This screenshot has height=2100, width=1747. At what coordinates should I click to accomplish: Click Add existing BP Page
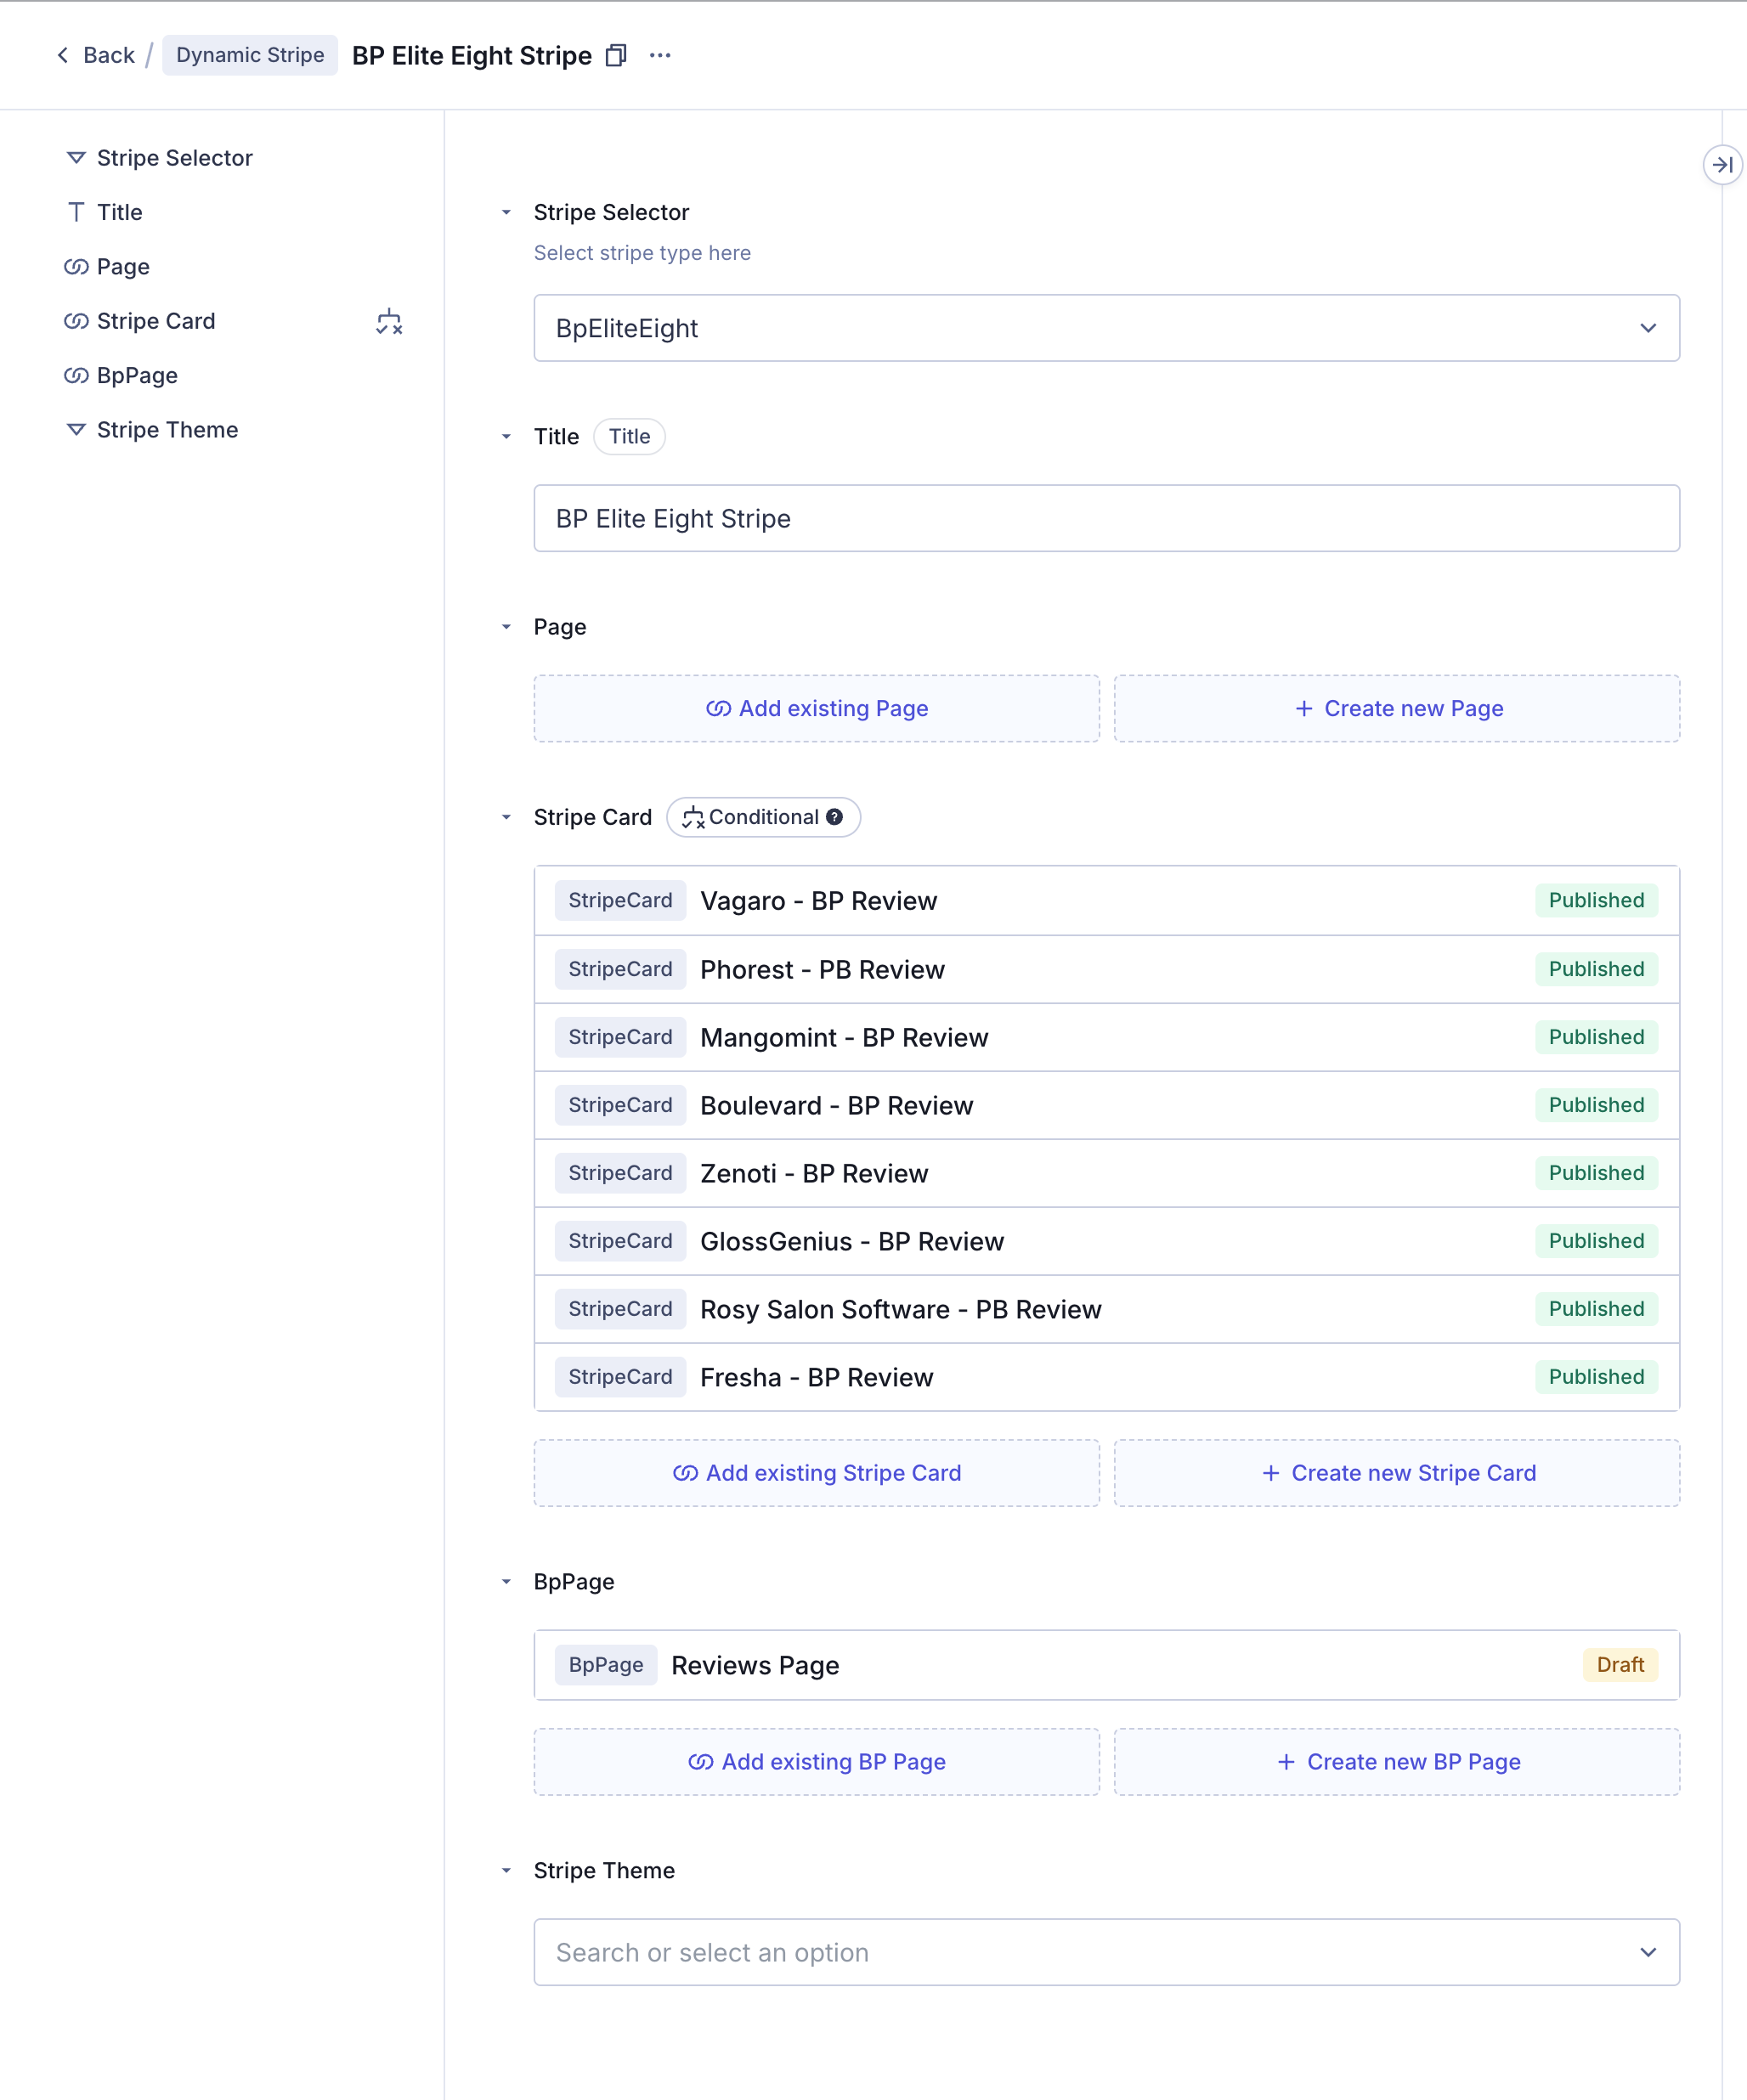816,1762
